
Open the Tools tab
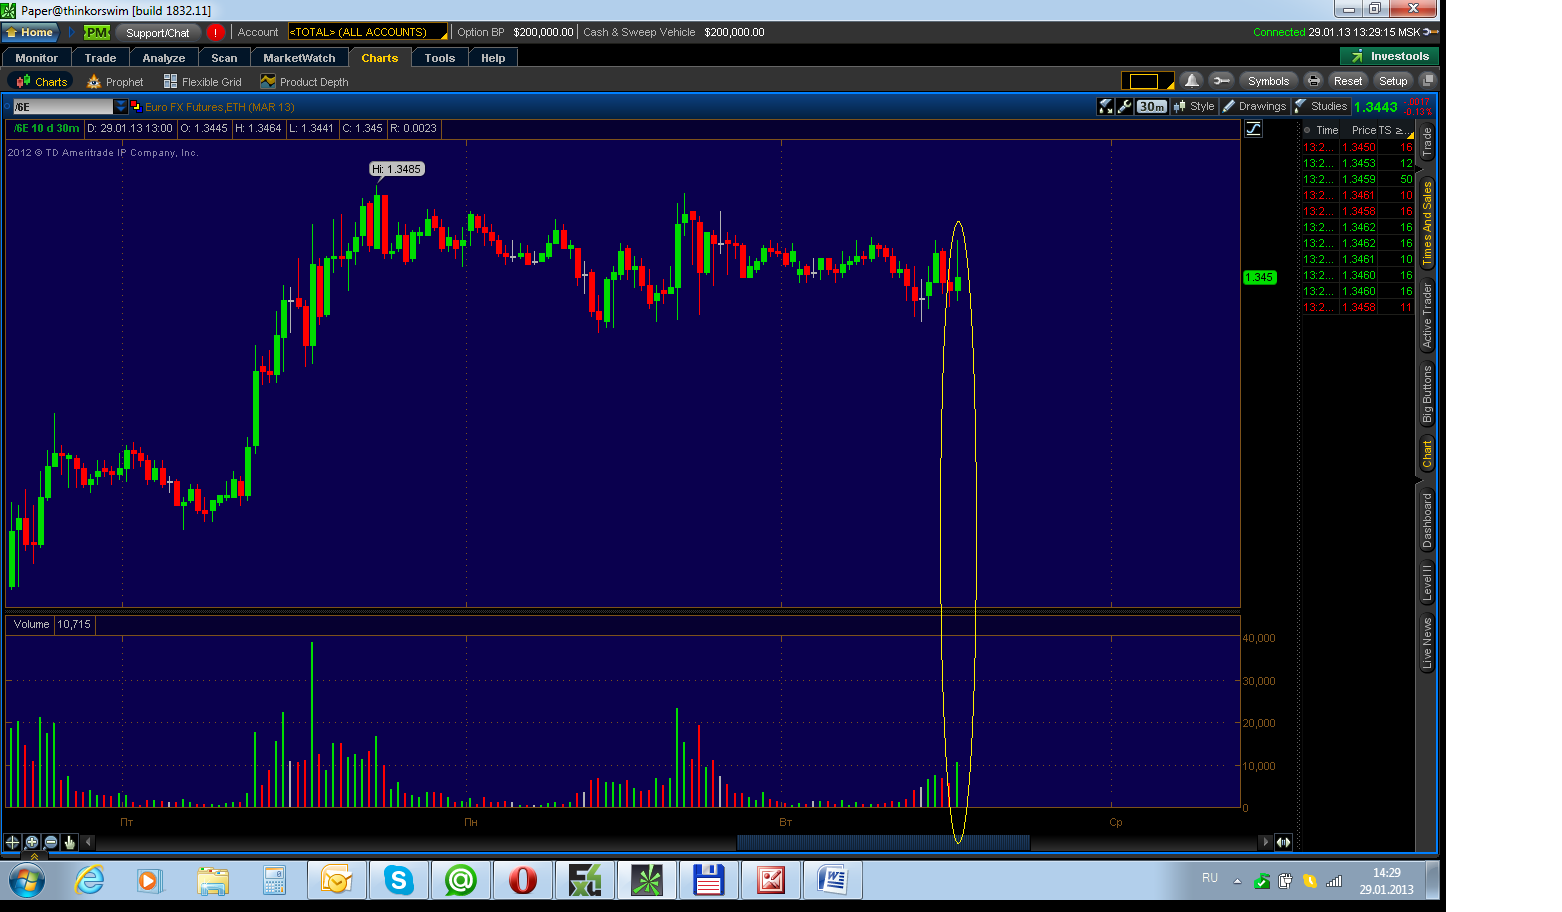[439, 58]
